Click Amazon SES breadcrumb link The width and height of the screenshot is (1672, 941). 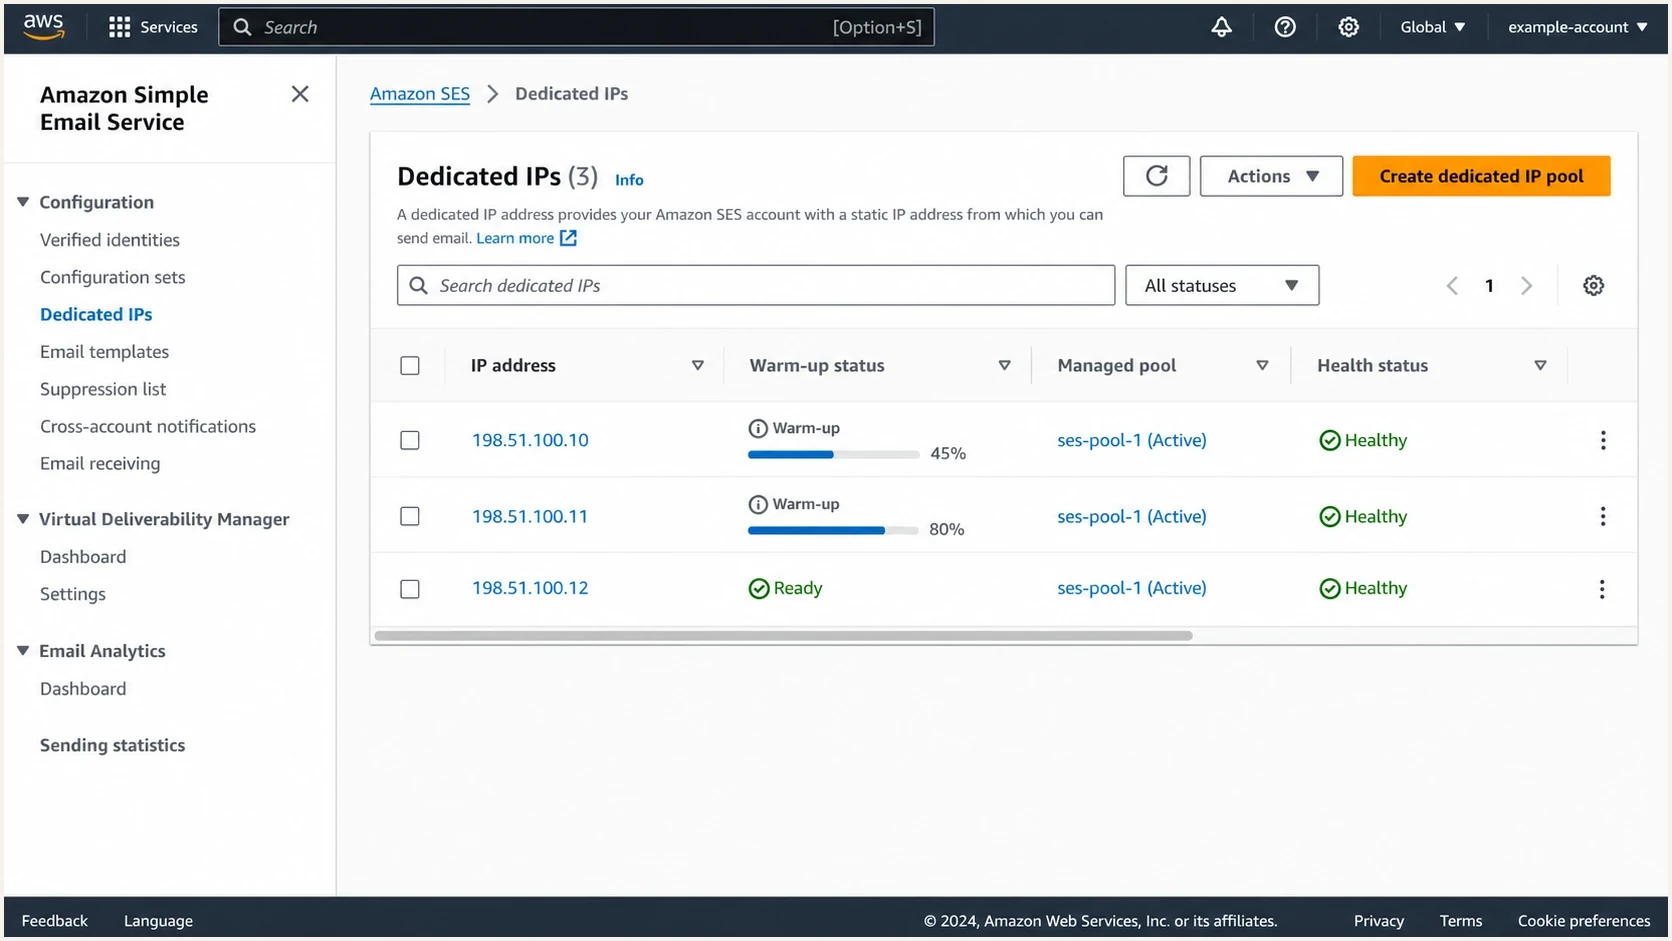[420, 94]
